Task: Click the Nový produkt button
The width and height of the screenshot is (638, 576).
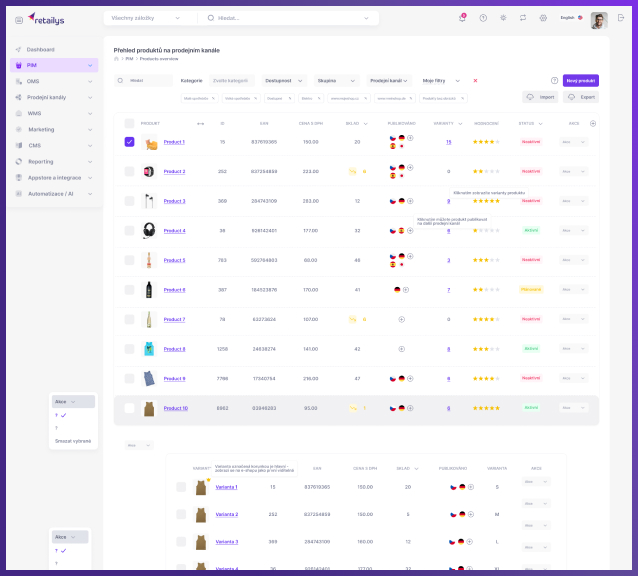Action: (581, 80)
